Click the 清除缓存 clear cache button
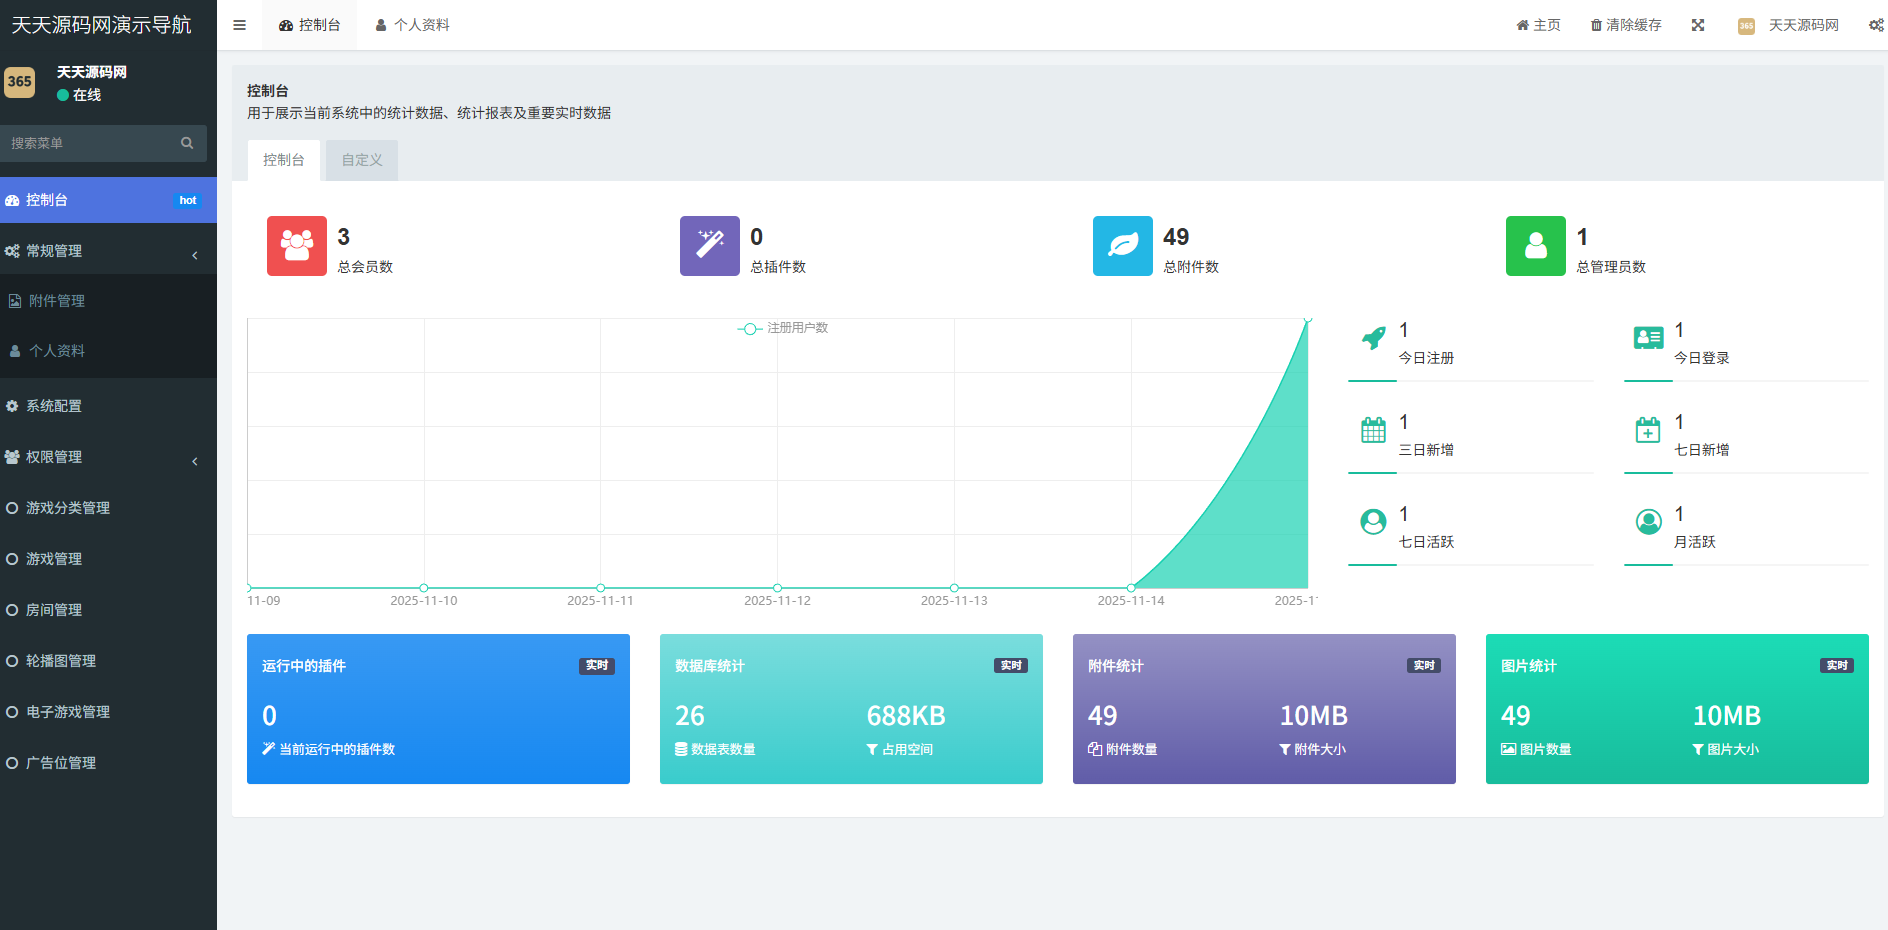The height and width of the screenshot is (930, 1888). [x=1626, y=25]
